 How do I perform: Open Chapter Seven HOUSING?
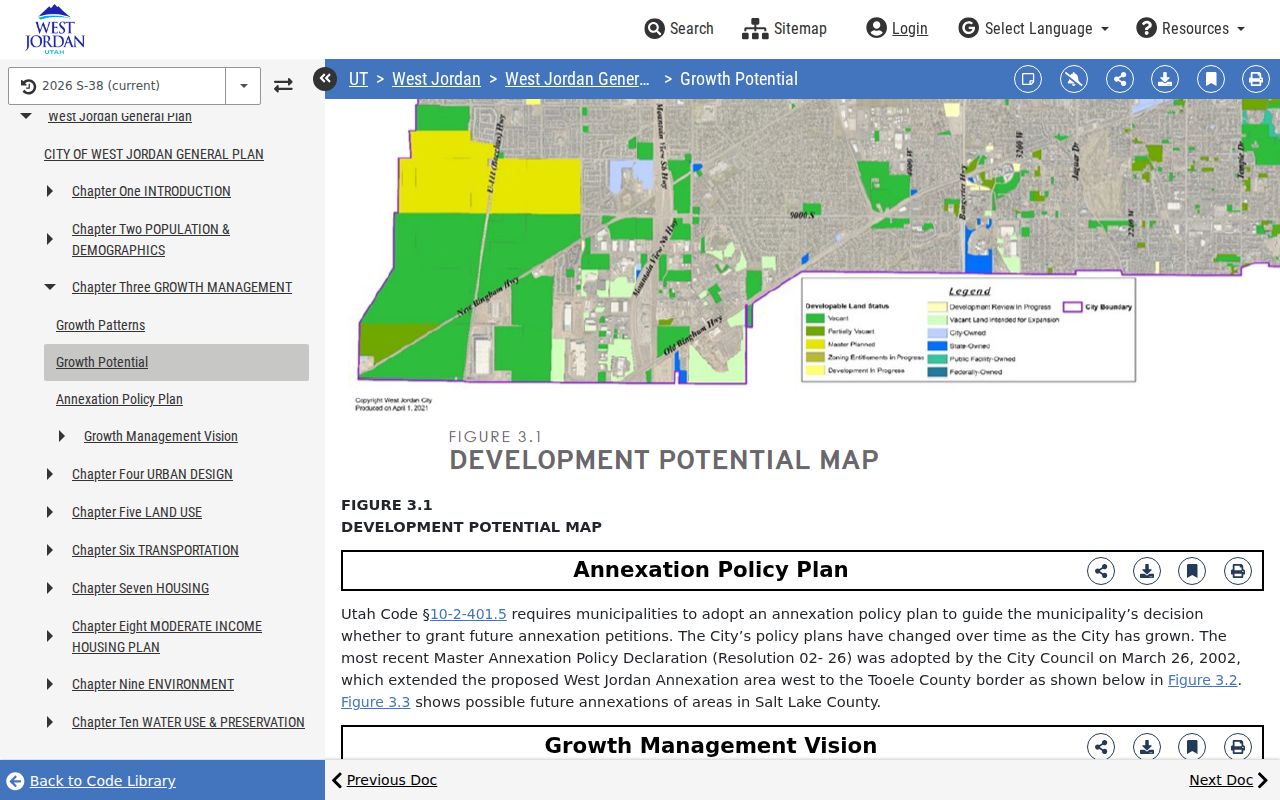coord(140,588)
